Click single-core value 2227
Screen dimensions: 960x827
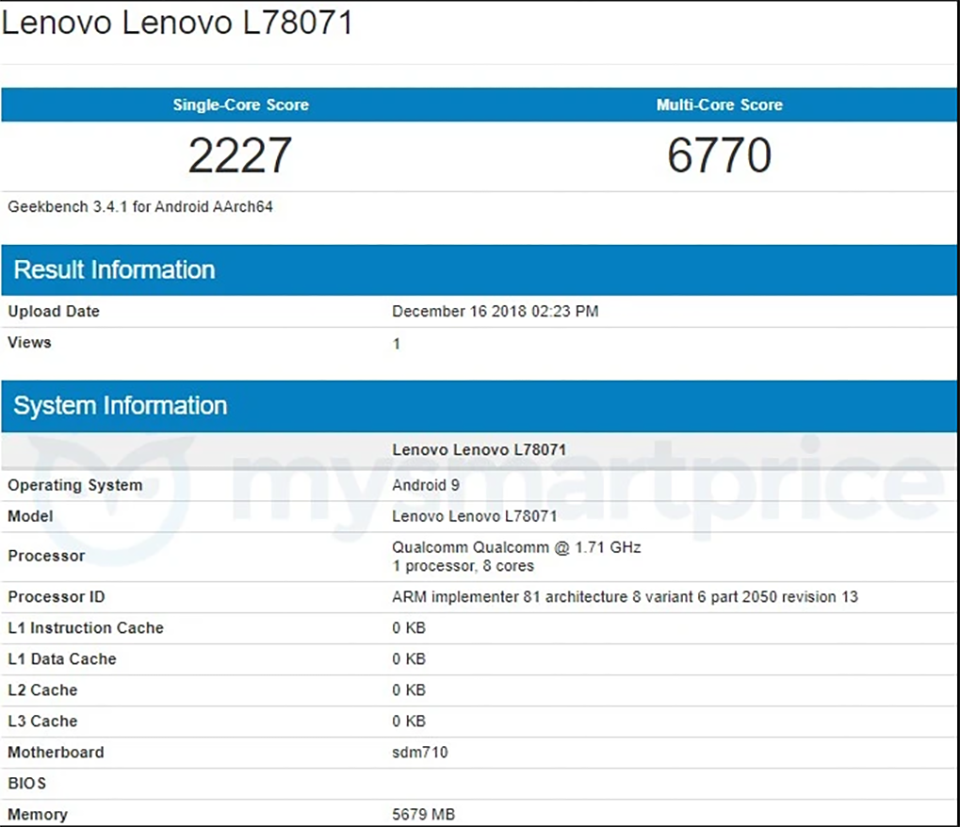pyautogui.click(x=240, y=155)
